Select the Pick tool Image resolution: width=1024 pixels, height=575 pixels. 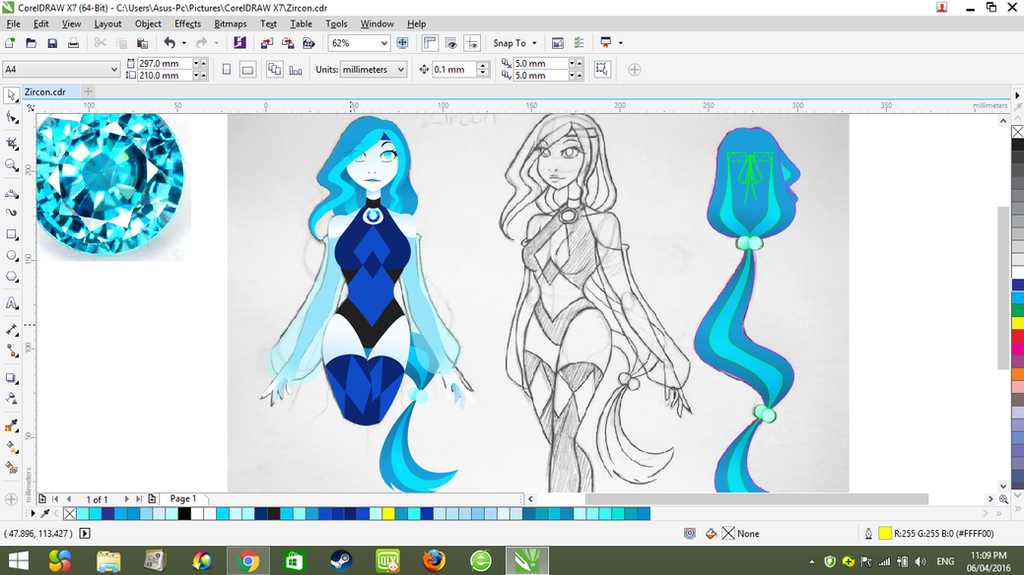[x=11, y=95]
